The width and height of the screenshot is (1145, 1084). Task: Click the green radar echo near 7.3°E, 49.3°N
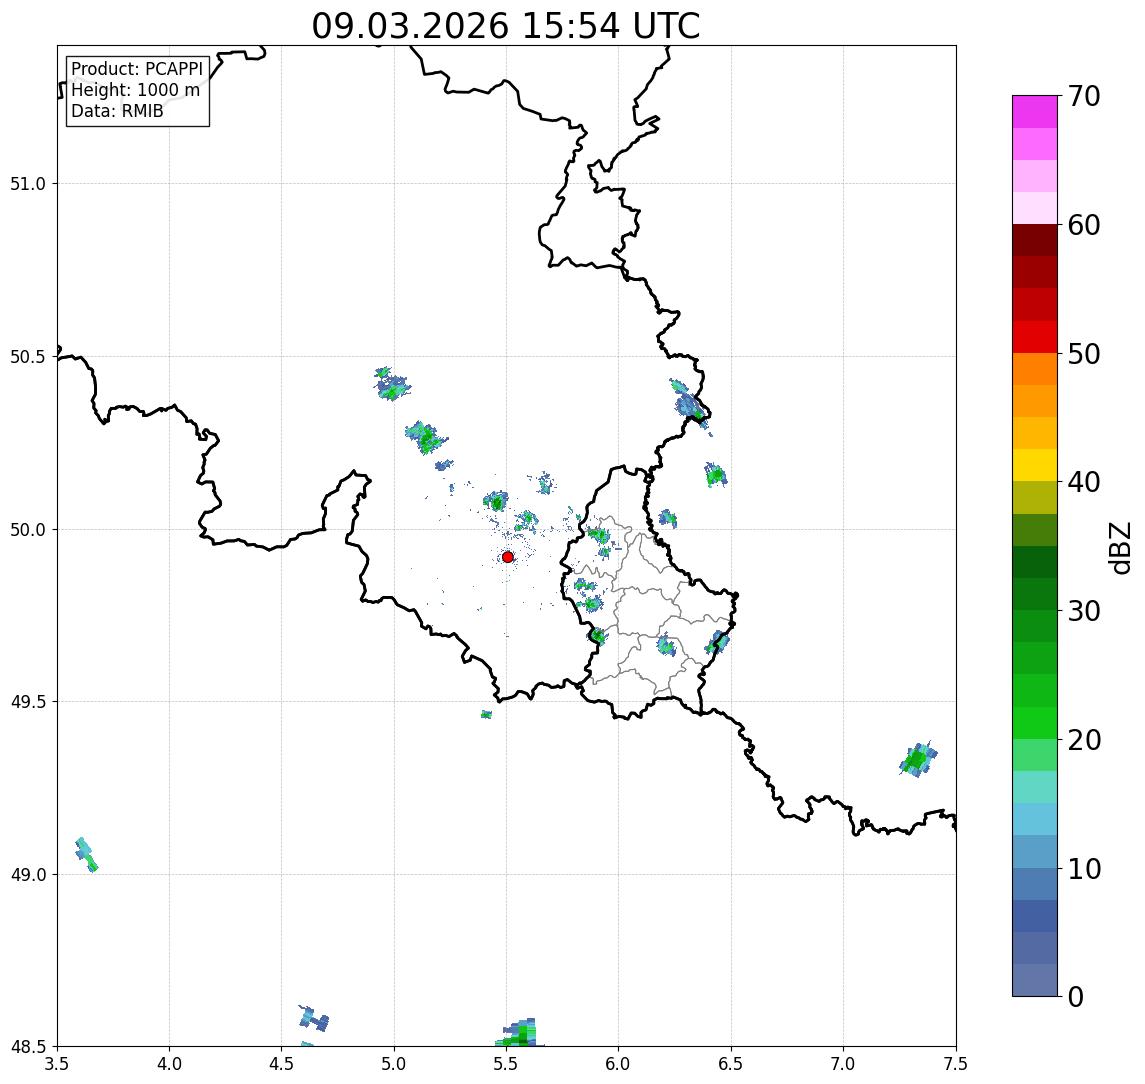click(917, 760)
